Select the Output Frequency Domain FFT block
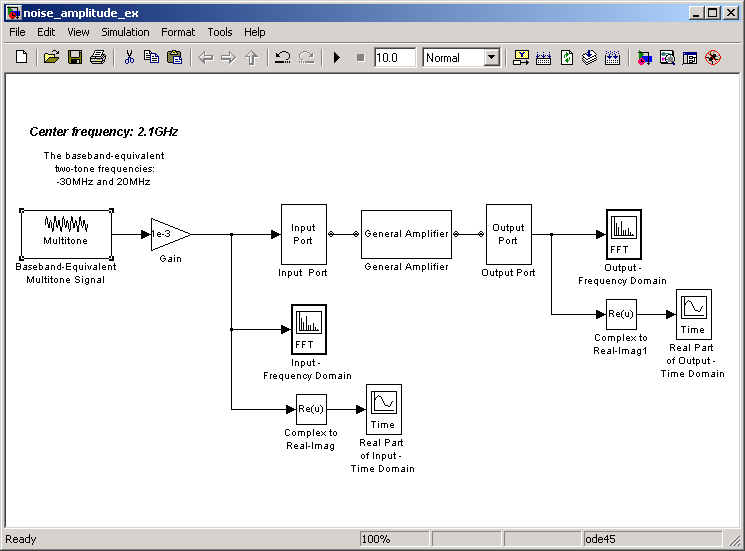Screen dimensions: 745x551 point(624,234)
